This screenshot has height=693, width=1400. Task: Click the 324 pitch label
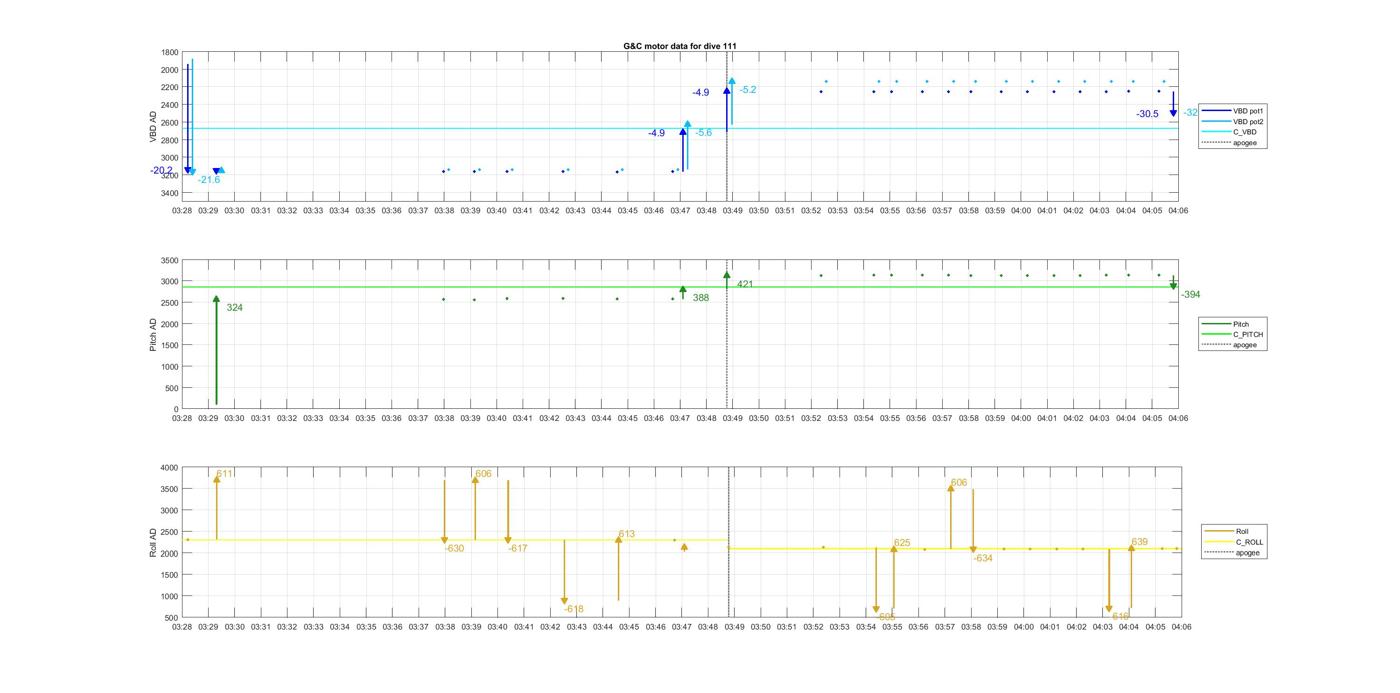(x=235, y=308)
